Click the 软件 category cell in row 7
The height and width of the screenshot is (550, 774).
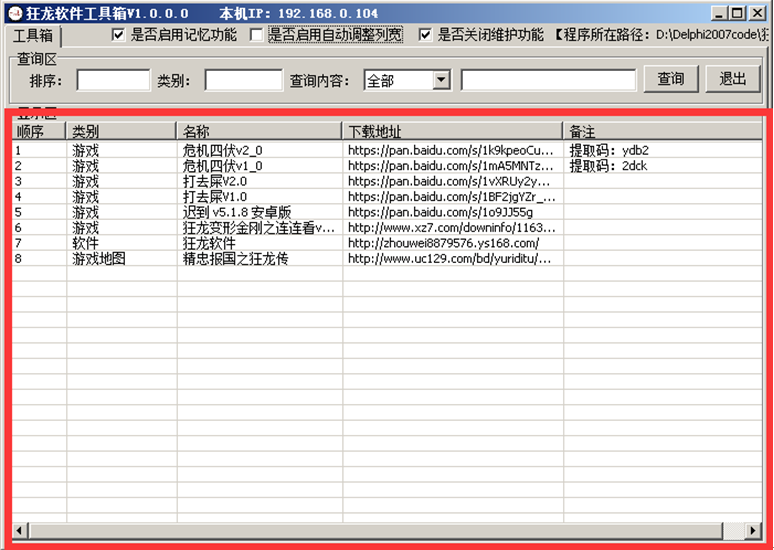pos(121,243)
